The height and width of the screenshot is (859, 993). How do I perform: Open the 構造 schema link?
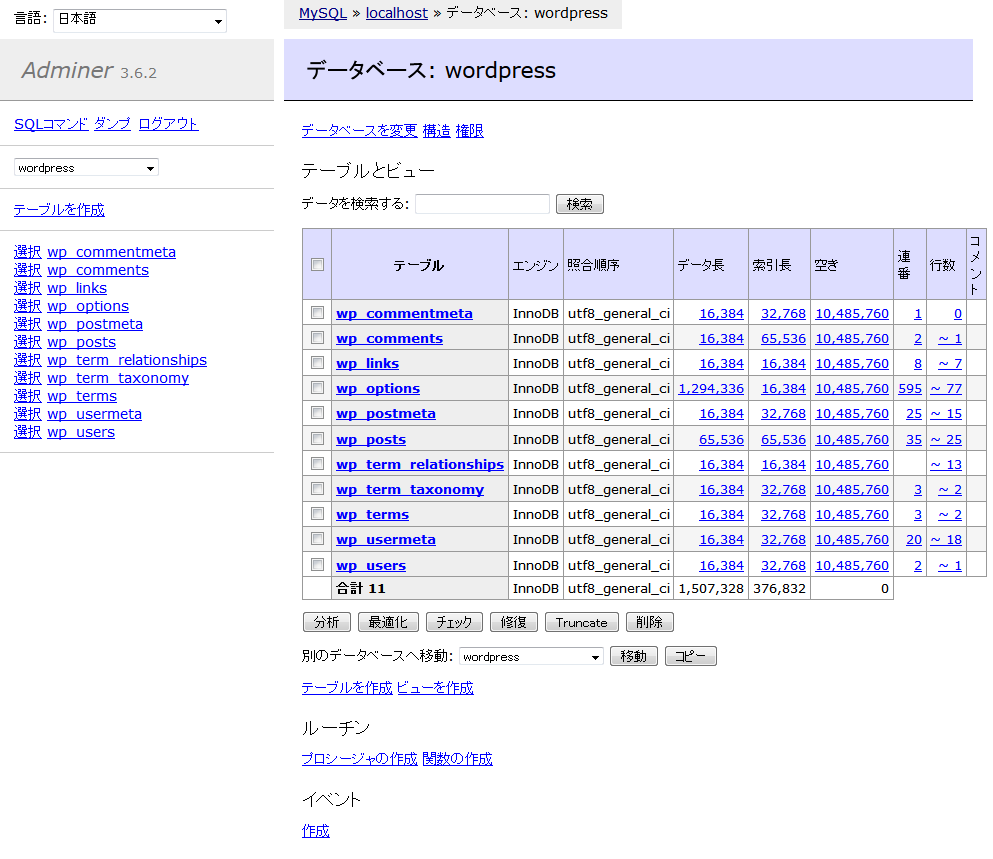[436, 130]
